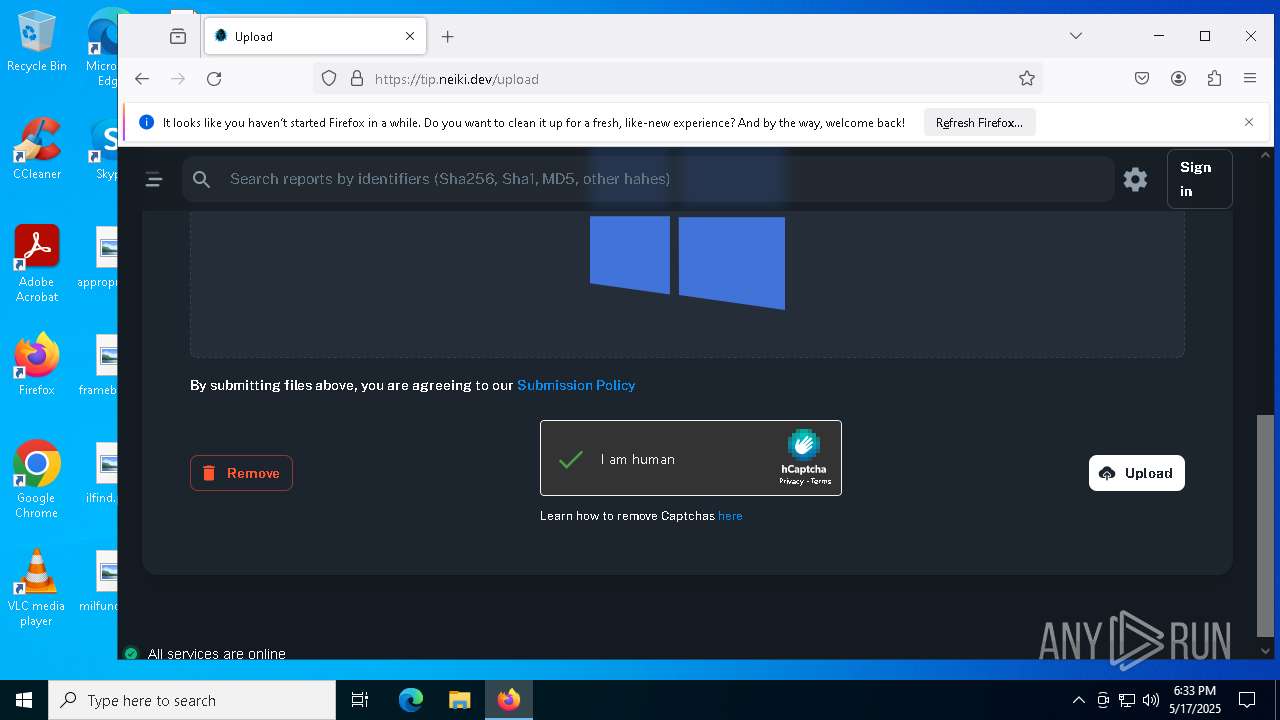Open hCaptcha Terms link

(821, 481)
